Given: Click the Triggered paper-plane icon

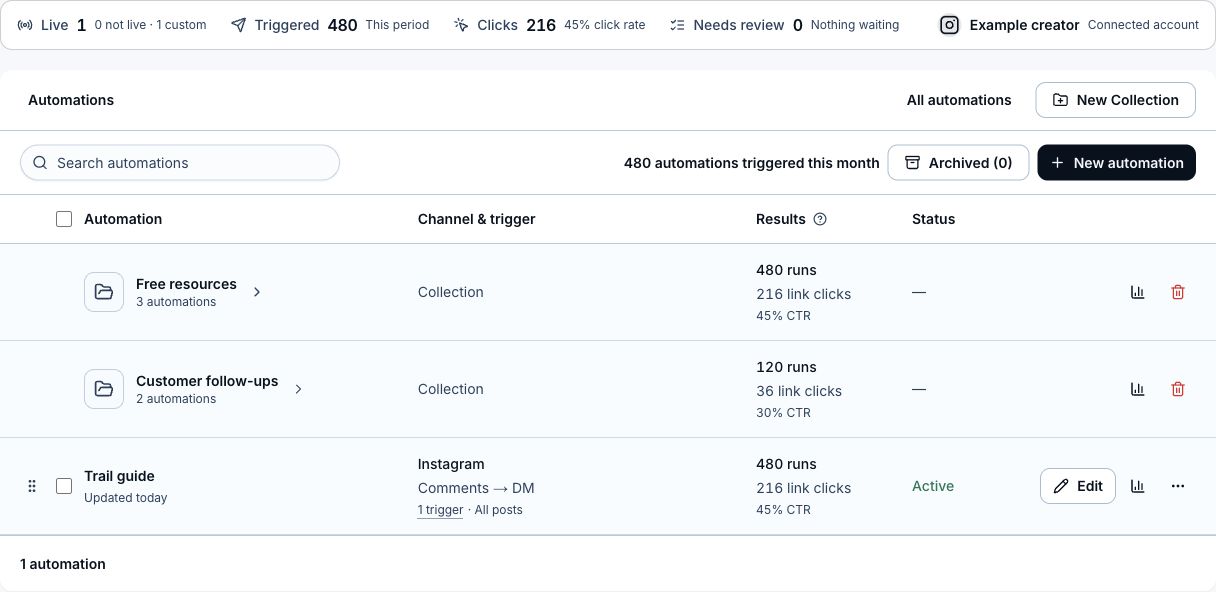Looking at the screenshot, I should 238,25.
